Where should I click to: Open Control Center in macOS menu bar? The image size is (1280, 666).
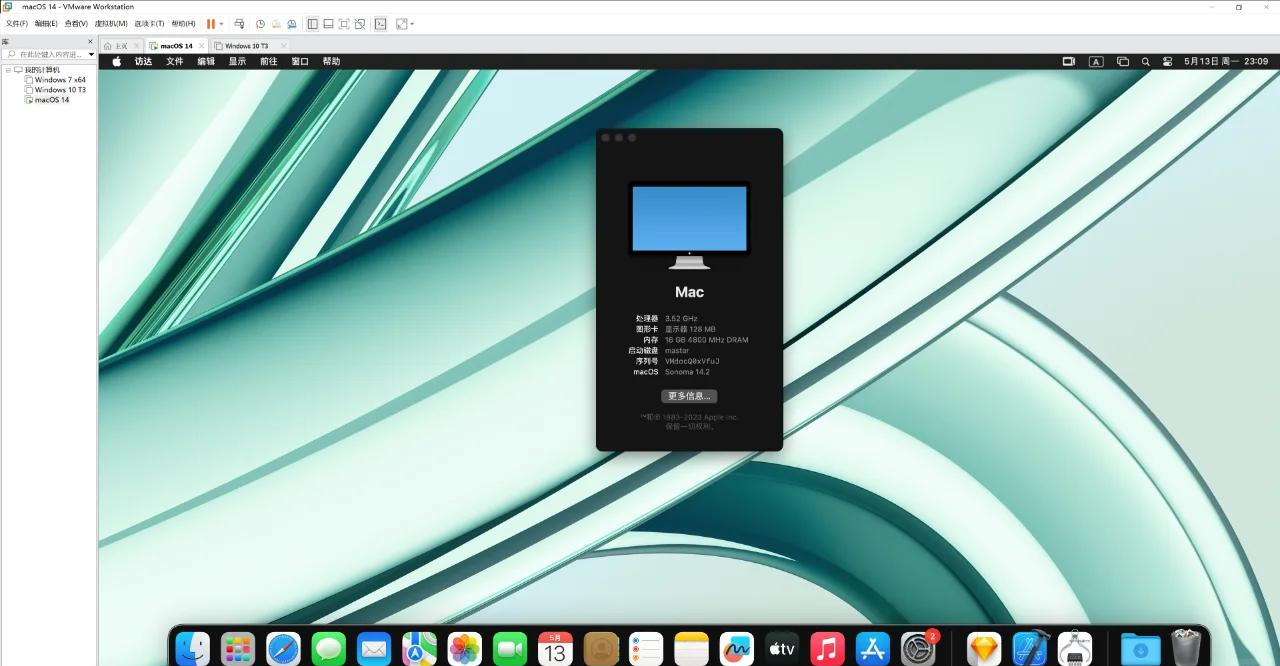point(1167,61)
